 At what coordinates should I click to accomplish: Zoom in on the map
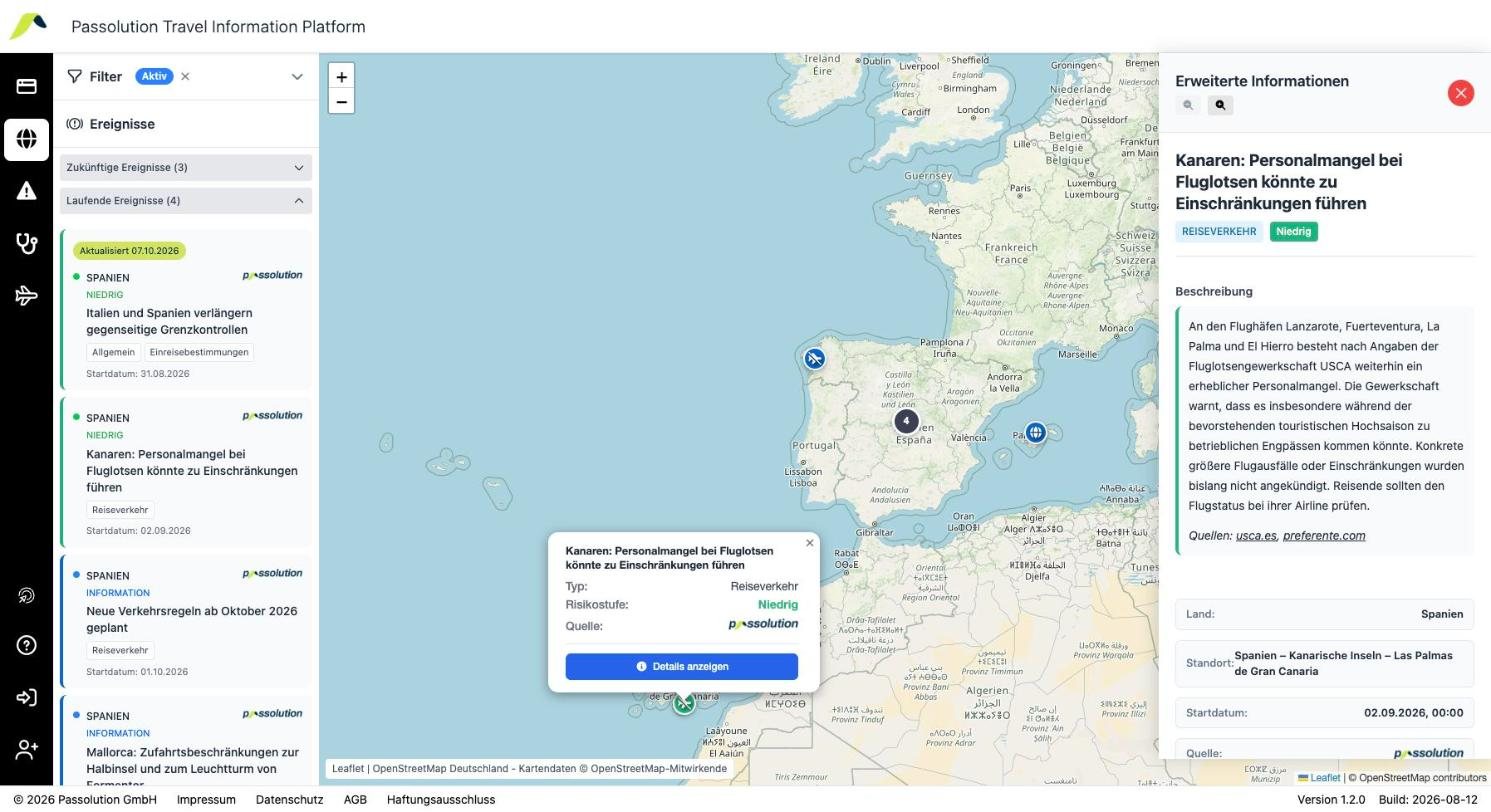point(341,77)
